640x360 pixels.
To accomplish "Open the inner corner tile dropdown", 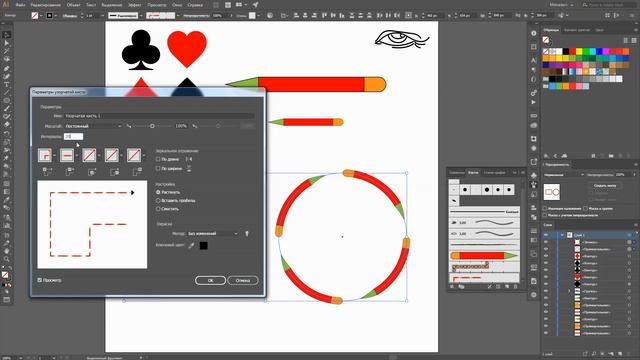I will coord(99,155).
